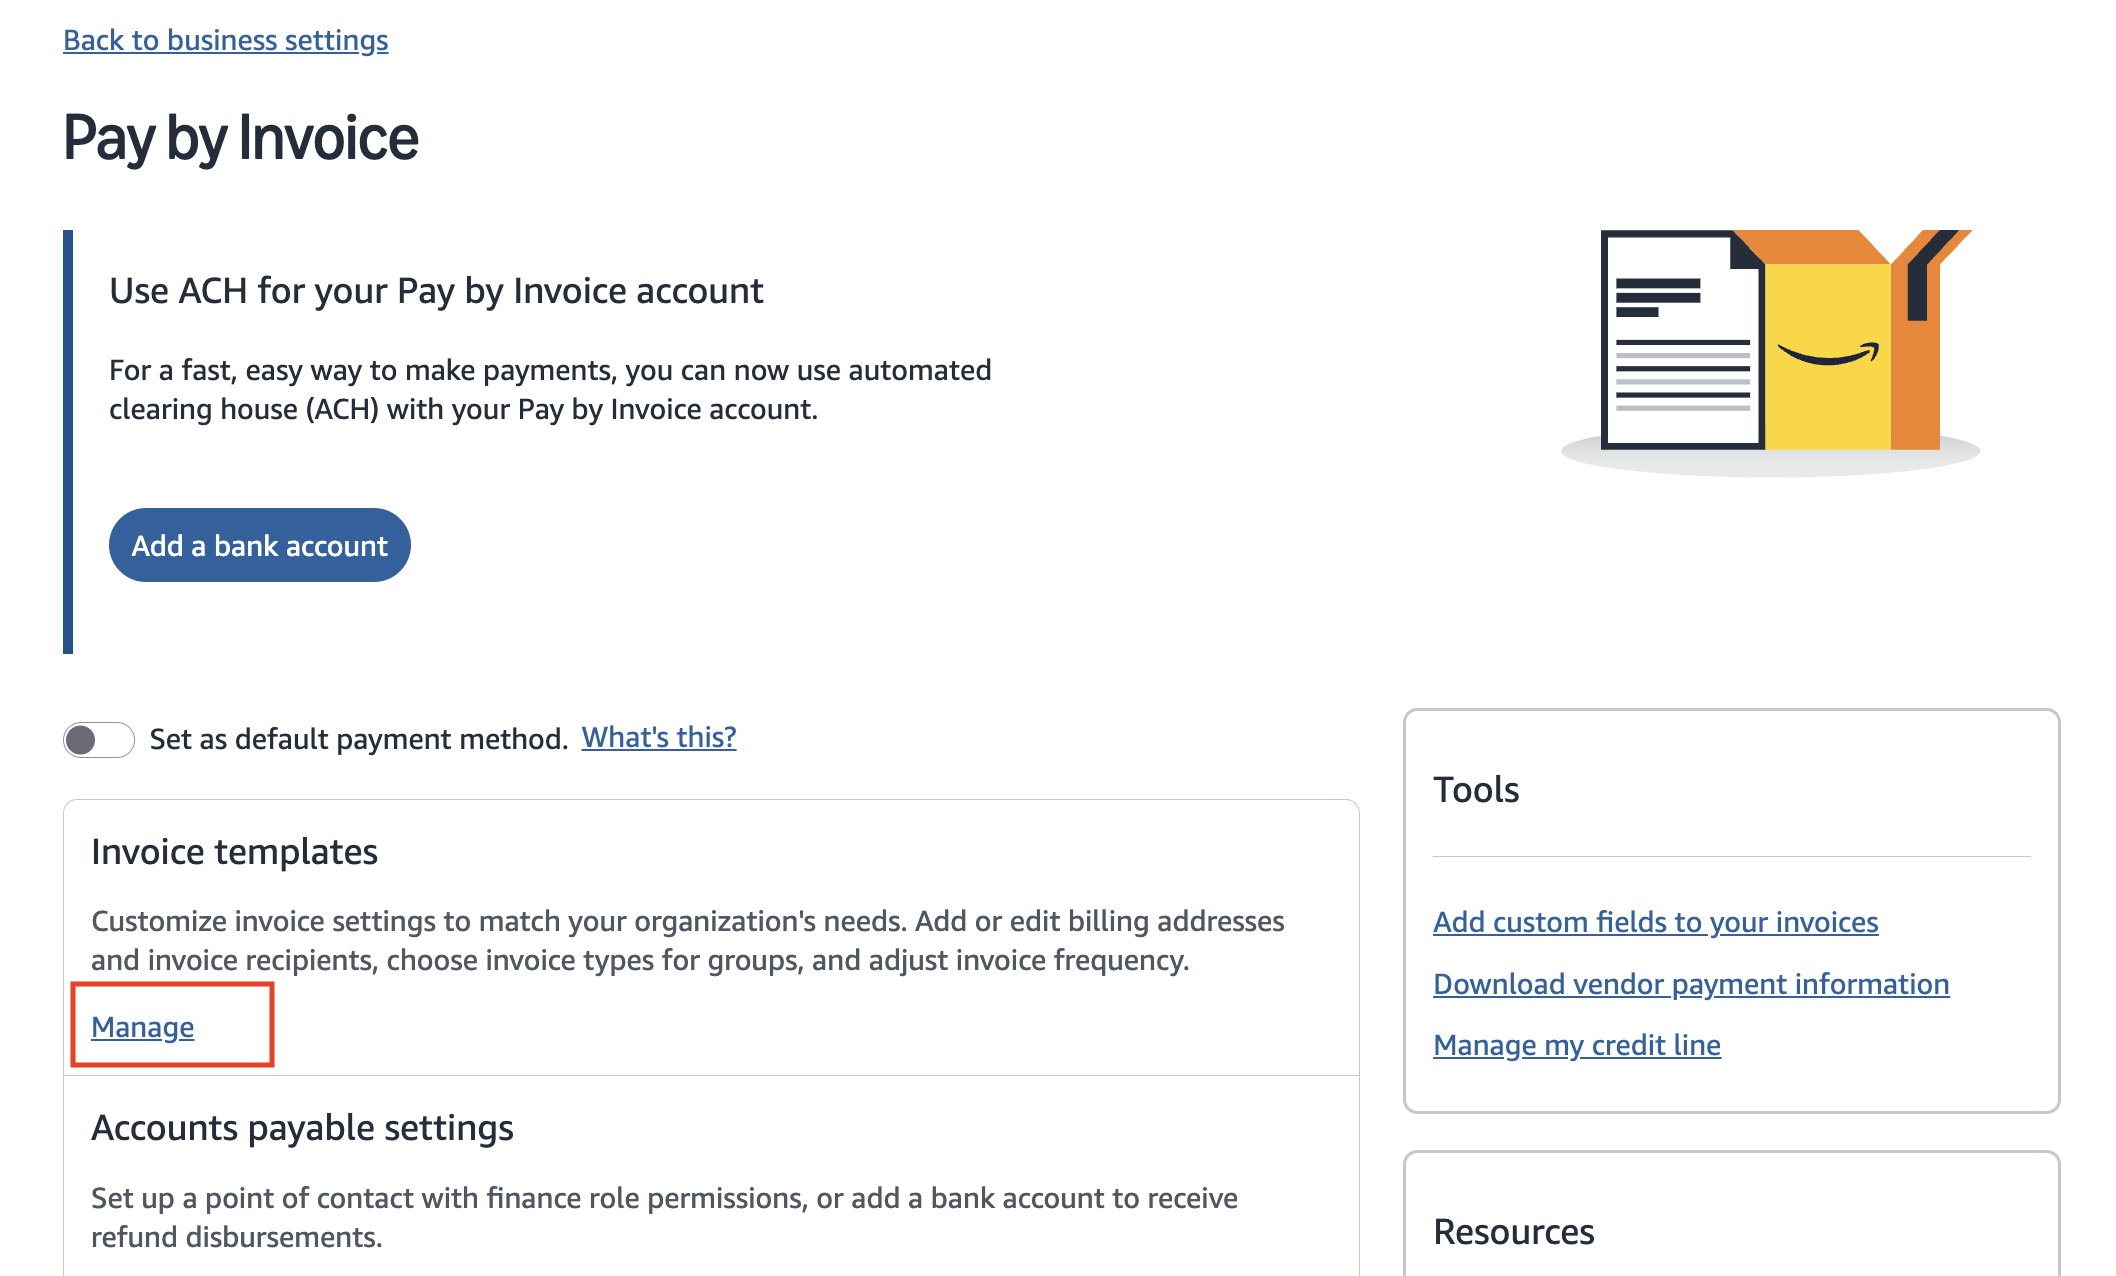Open Add custom fields to your invoices

tap(1655, 922)
